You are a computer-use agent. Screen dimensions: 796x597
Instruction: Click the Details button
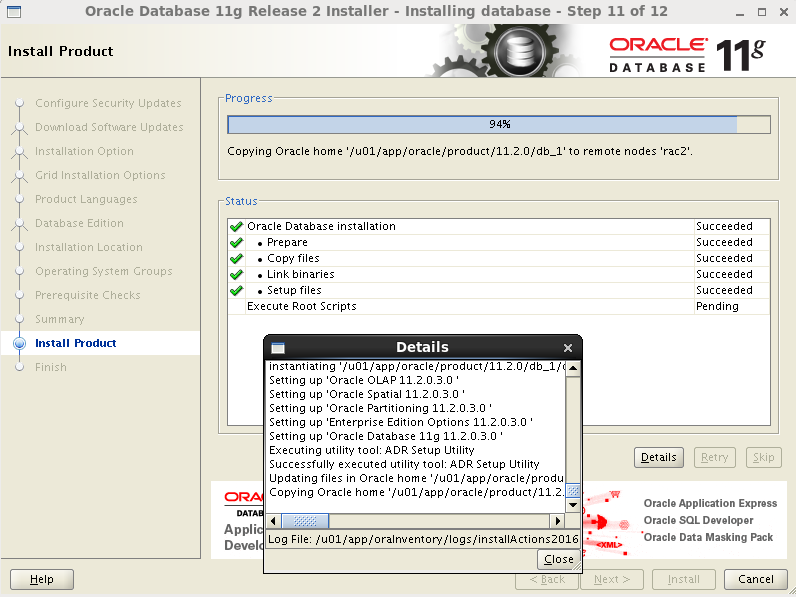[658, 457]
